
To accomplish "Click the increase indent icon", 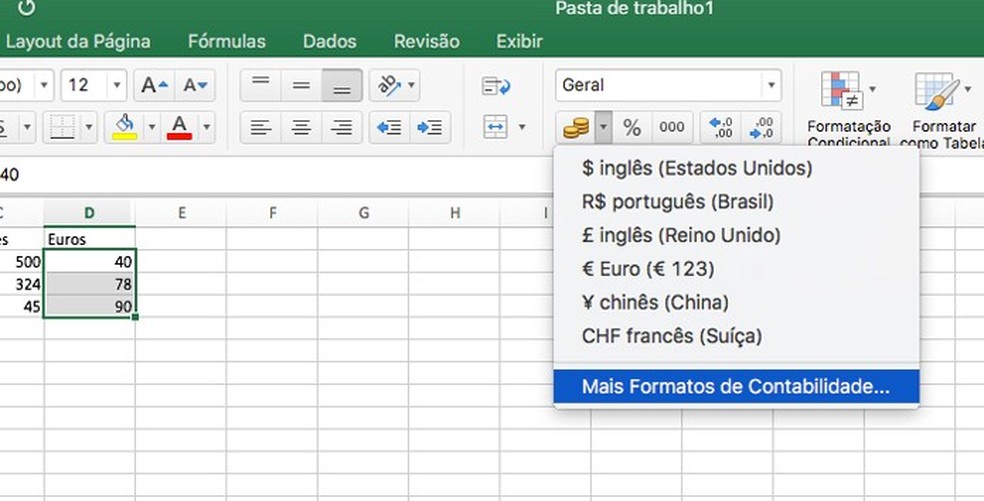I will click(x=430, y=127).
